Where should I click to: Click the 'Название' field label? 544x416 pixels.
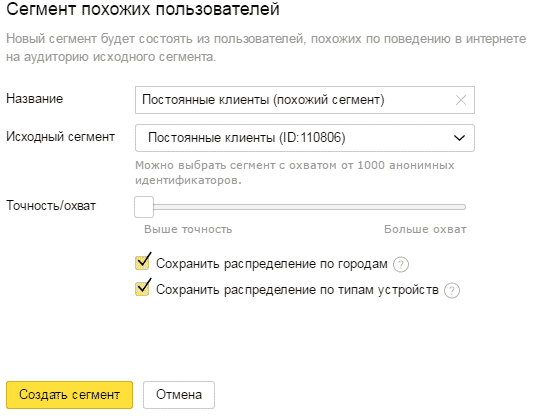35,99
